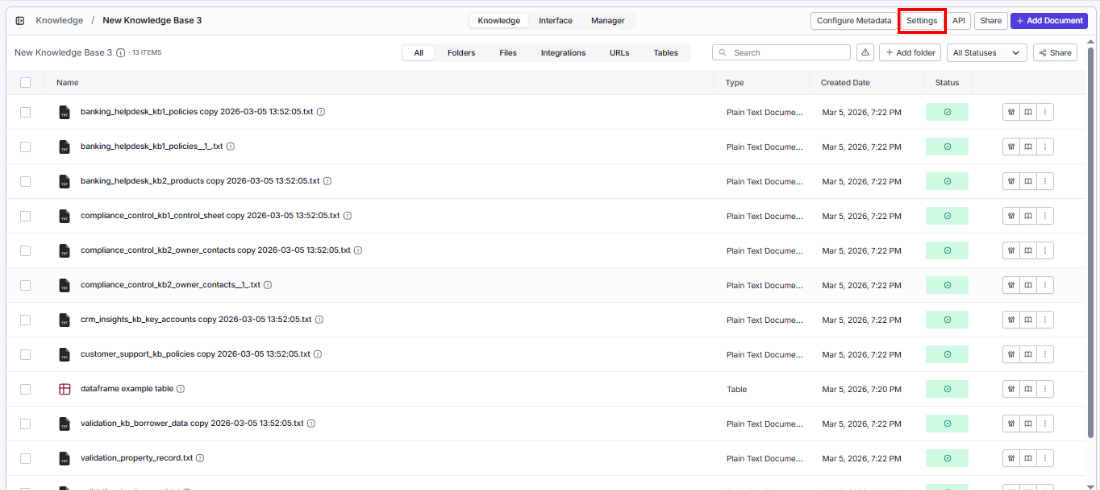Screen dimensions: 1100x490
Task: Click the purple Add Document button
Action: click(x=1049, y=20)
